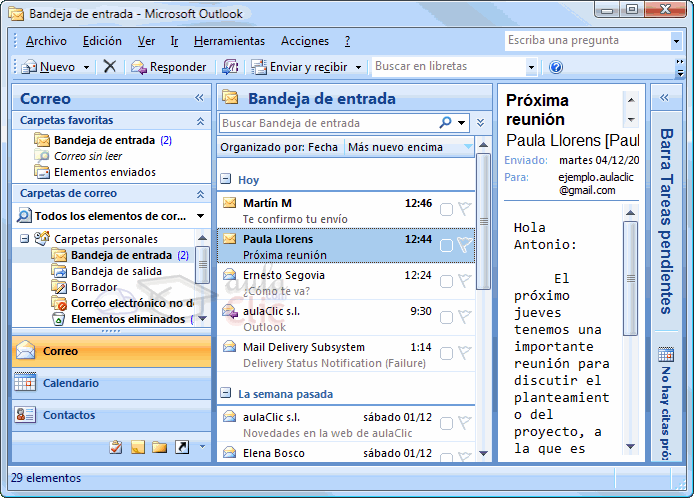The height and width of the screenshot is (498, 694).
Task: Toggle category box for Ernesto Segovia message
Action: [446, 281]
